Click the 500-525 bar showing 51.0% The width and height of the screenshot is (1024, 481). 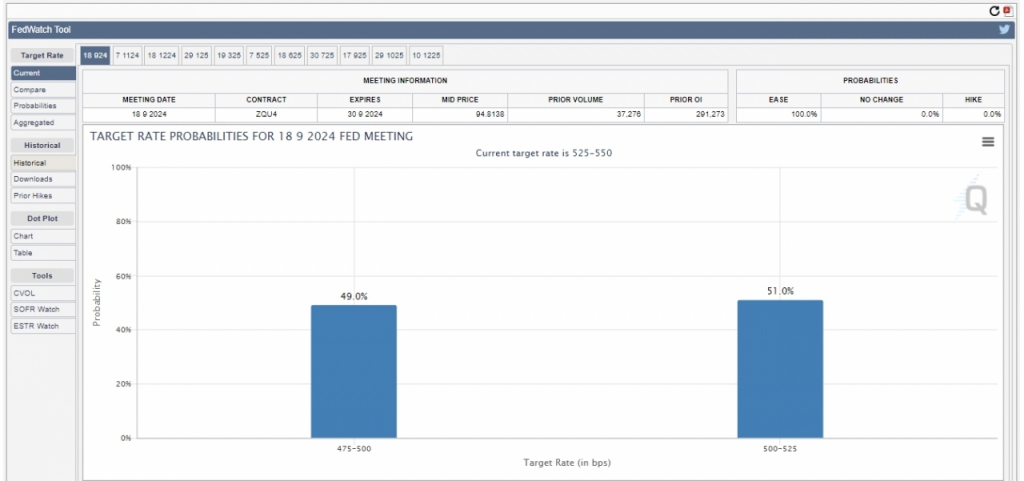click(780, 368)
